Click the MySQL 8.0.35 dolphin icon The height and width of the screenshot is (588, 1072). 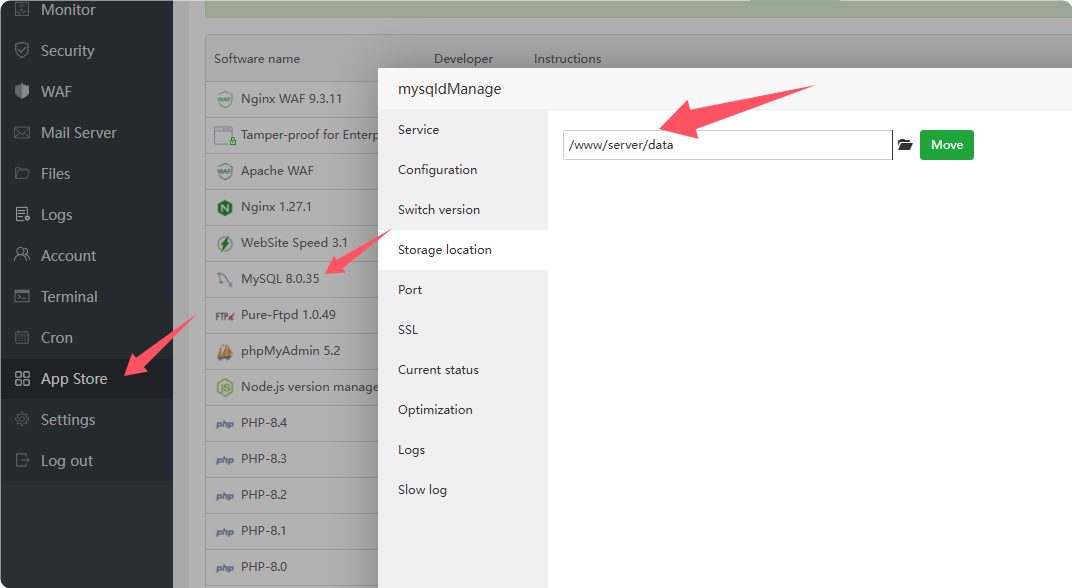click(x=225, y=279)
